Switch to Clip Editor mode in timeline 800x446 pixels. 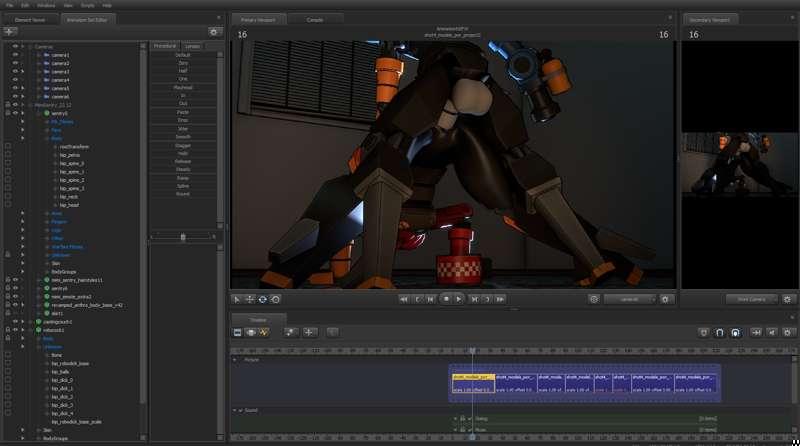pyautogui.click(x=237, y=332)
